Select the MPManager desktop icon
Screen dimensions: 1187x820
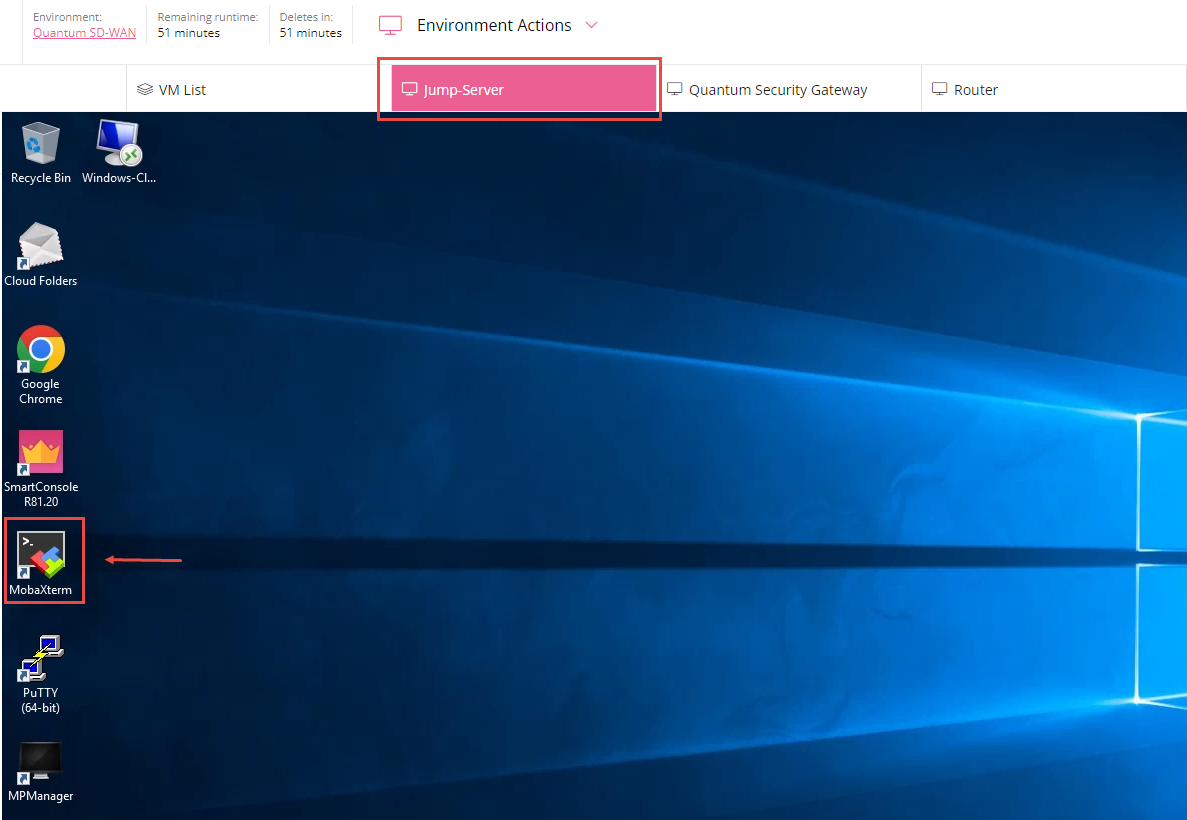40,772
